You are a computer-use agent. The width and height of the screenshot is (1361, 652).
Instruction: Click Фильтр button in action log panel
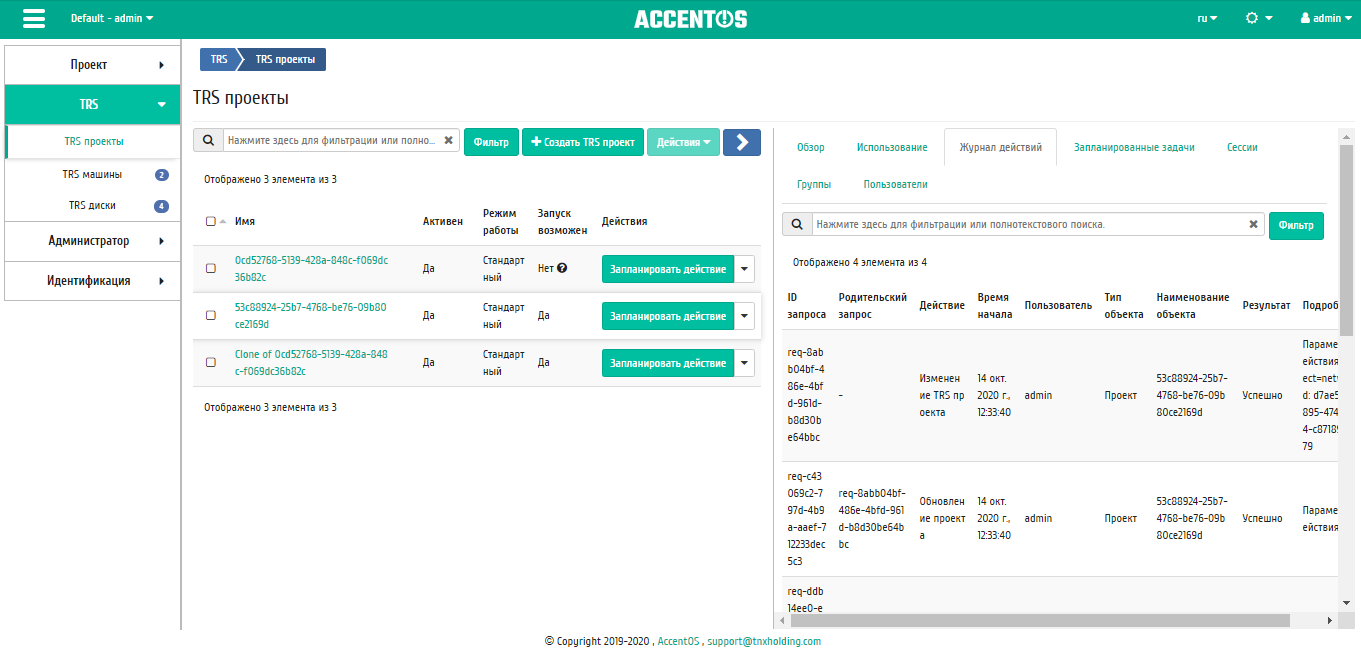click(1296, 225)
